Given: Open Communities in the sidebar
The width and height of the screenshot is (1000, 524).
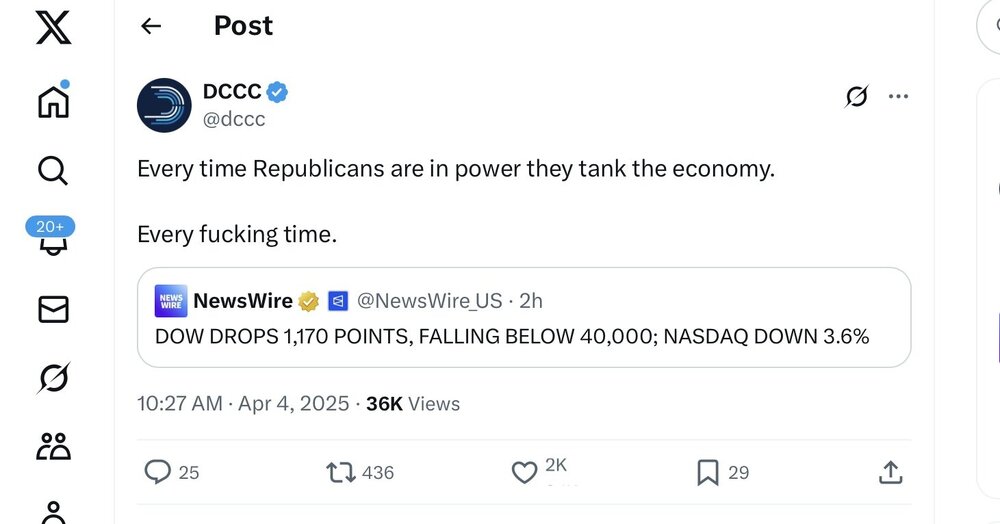Looking at the screenshot, I should point(53,446).
